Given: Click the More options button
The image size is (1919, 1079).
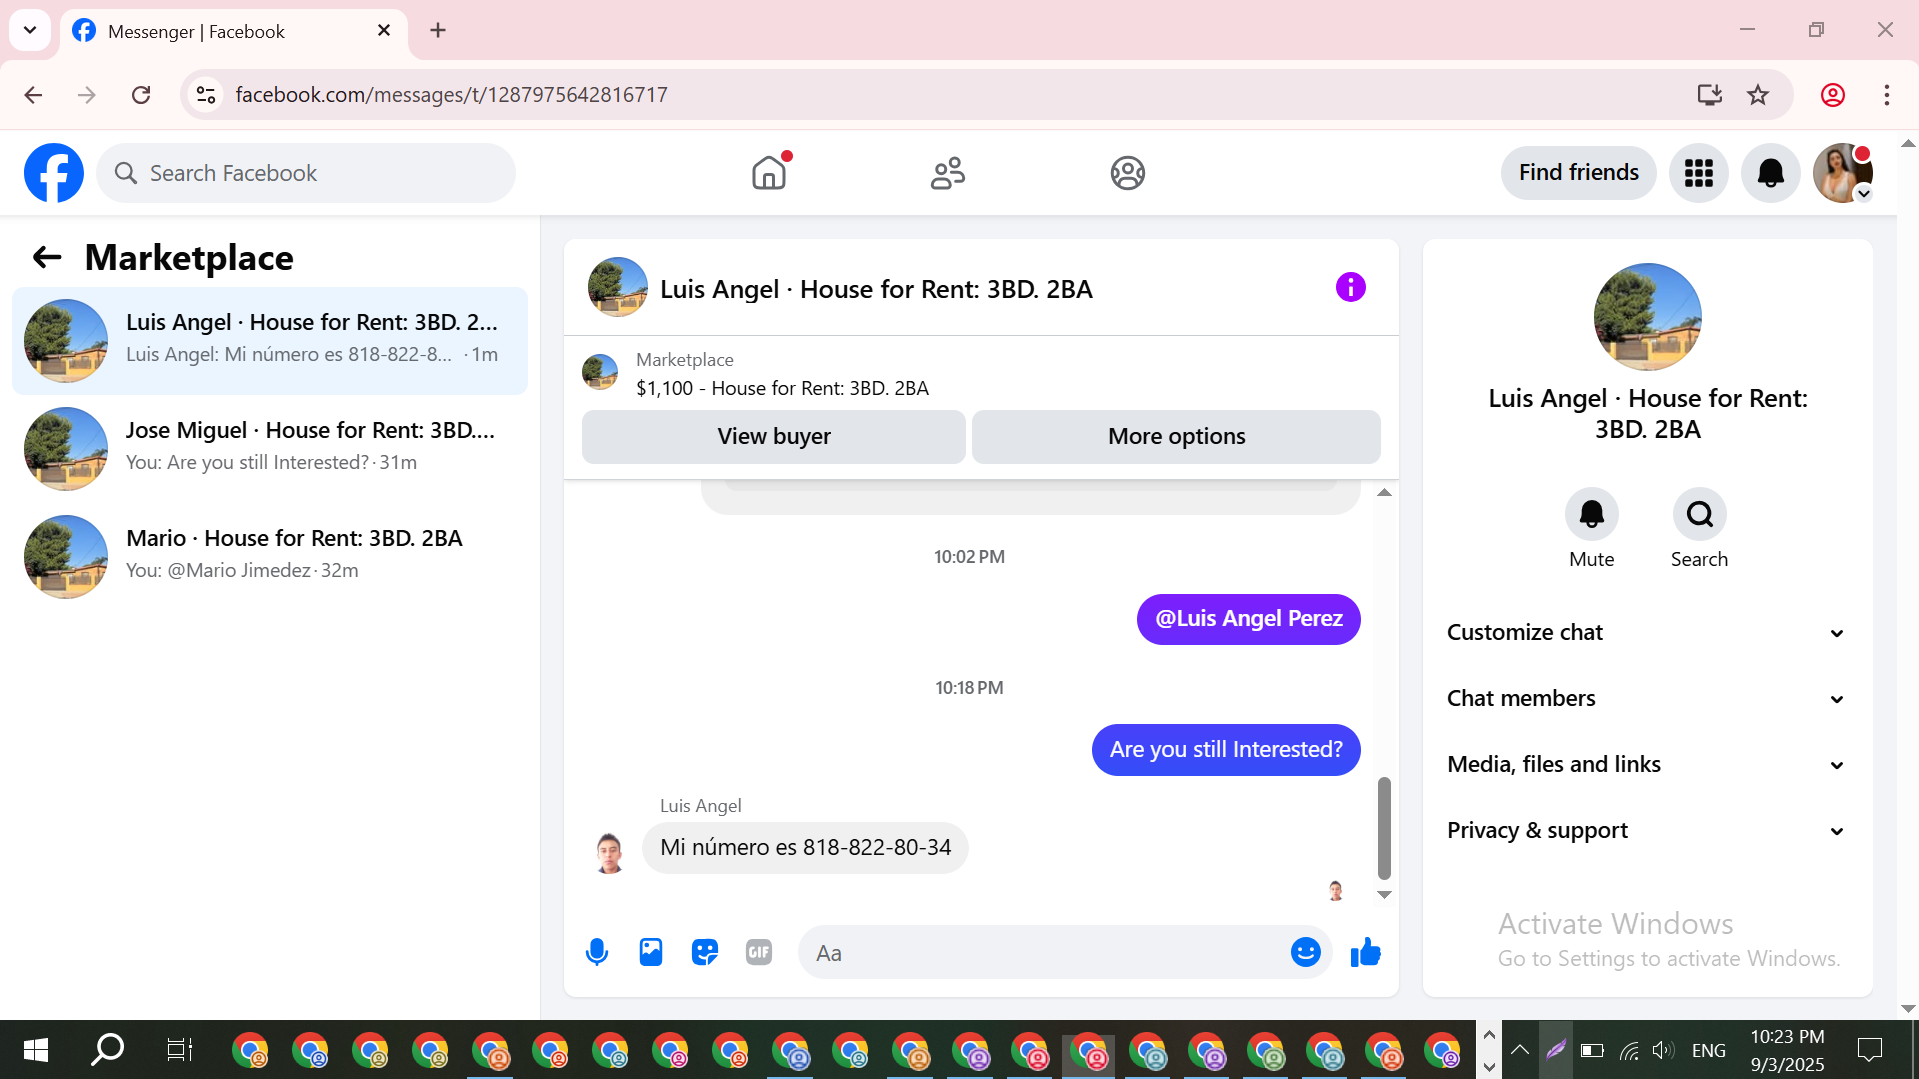Looking at the screenshot, I should click(1176, 437).
